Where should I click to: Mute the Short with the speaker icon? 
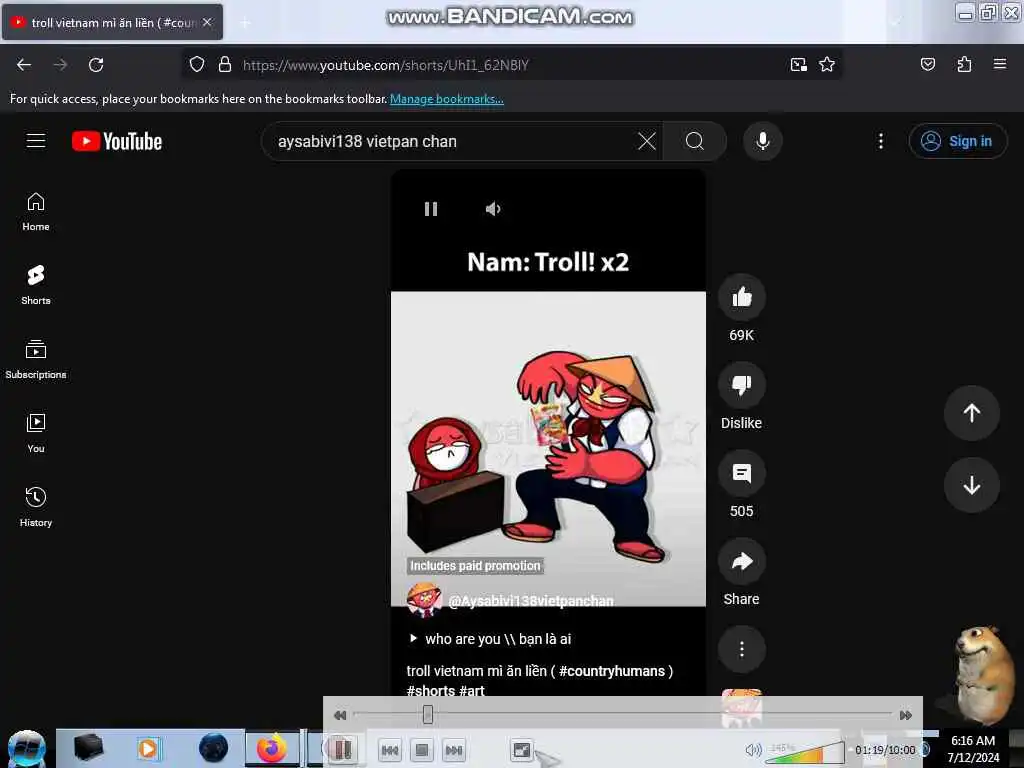(493, 209)
